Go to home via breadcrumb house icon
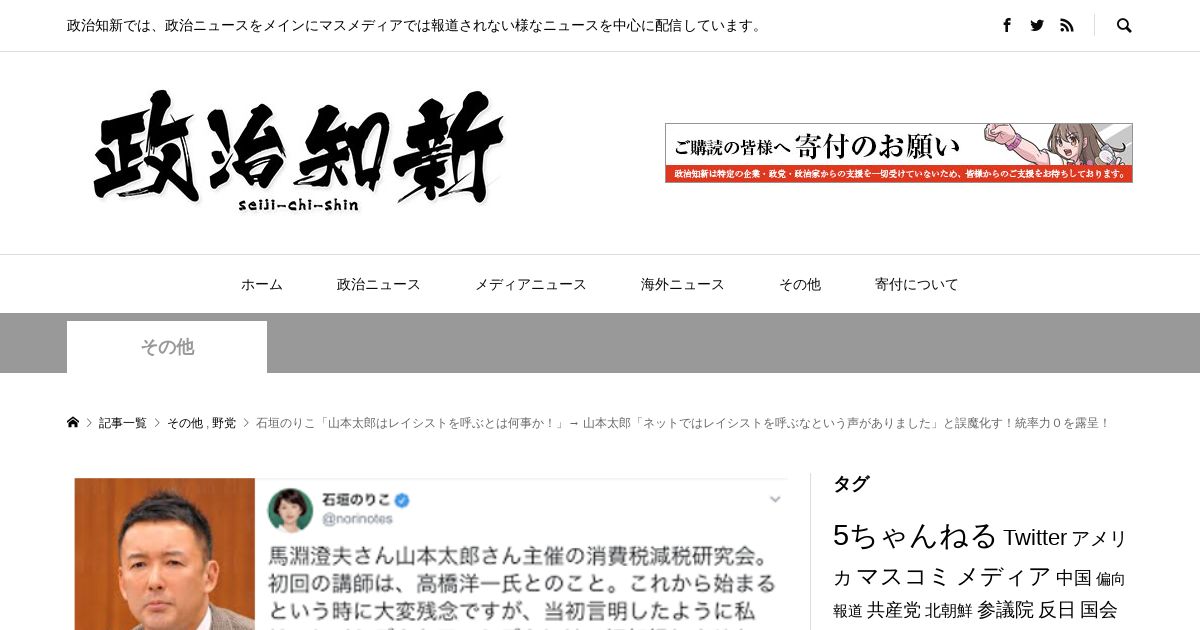The image size is (1200, 630). click(73, 423)
